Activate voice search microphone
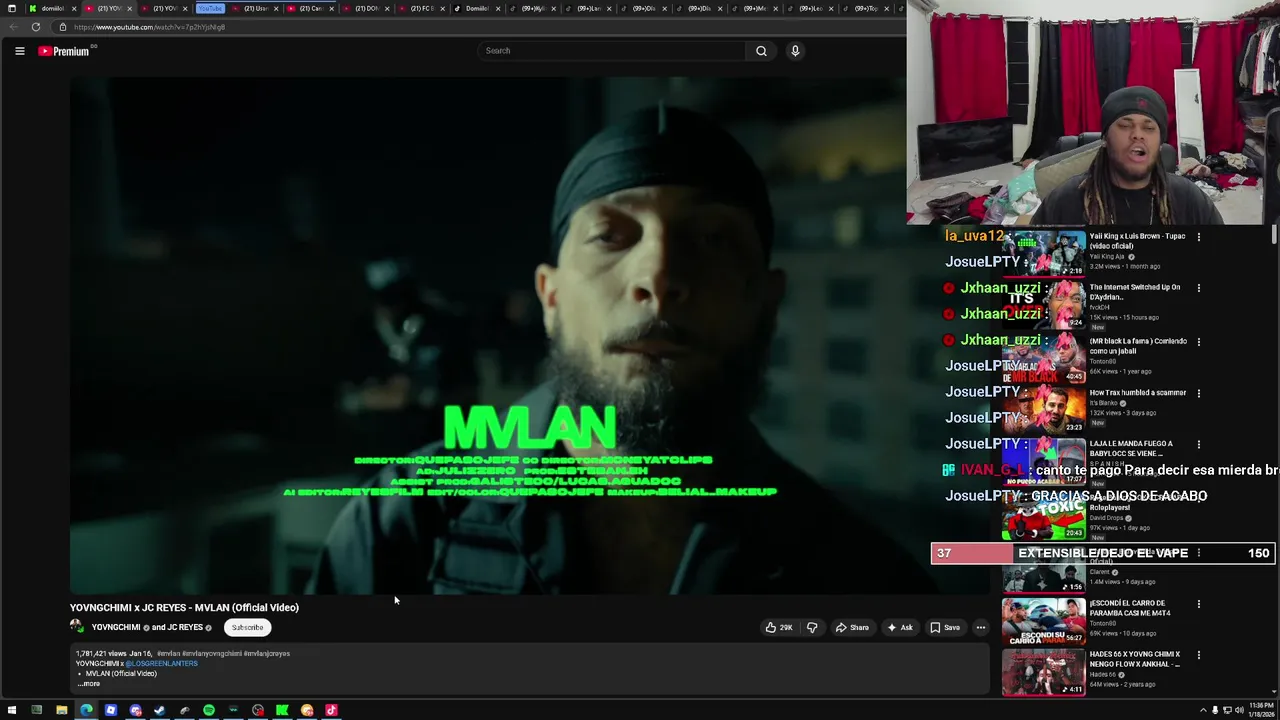This screenshot has width=1280, height=720. [795, 51]
